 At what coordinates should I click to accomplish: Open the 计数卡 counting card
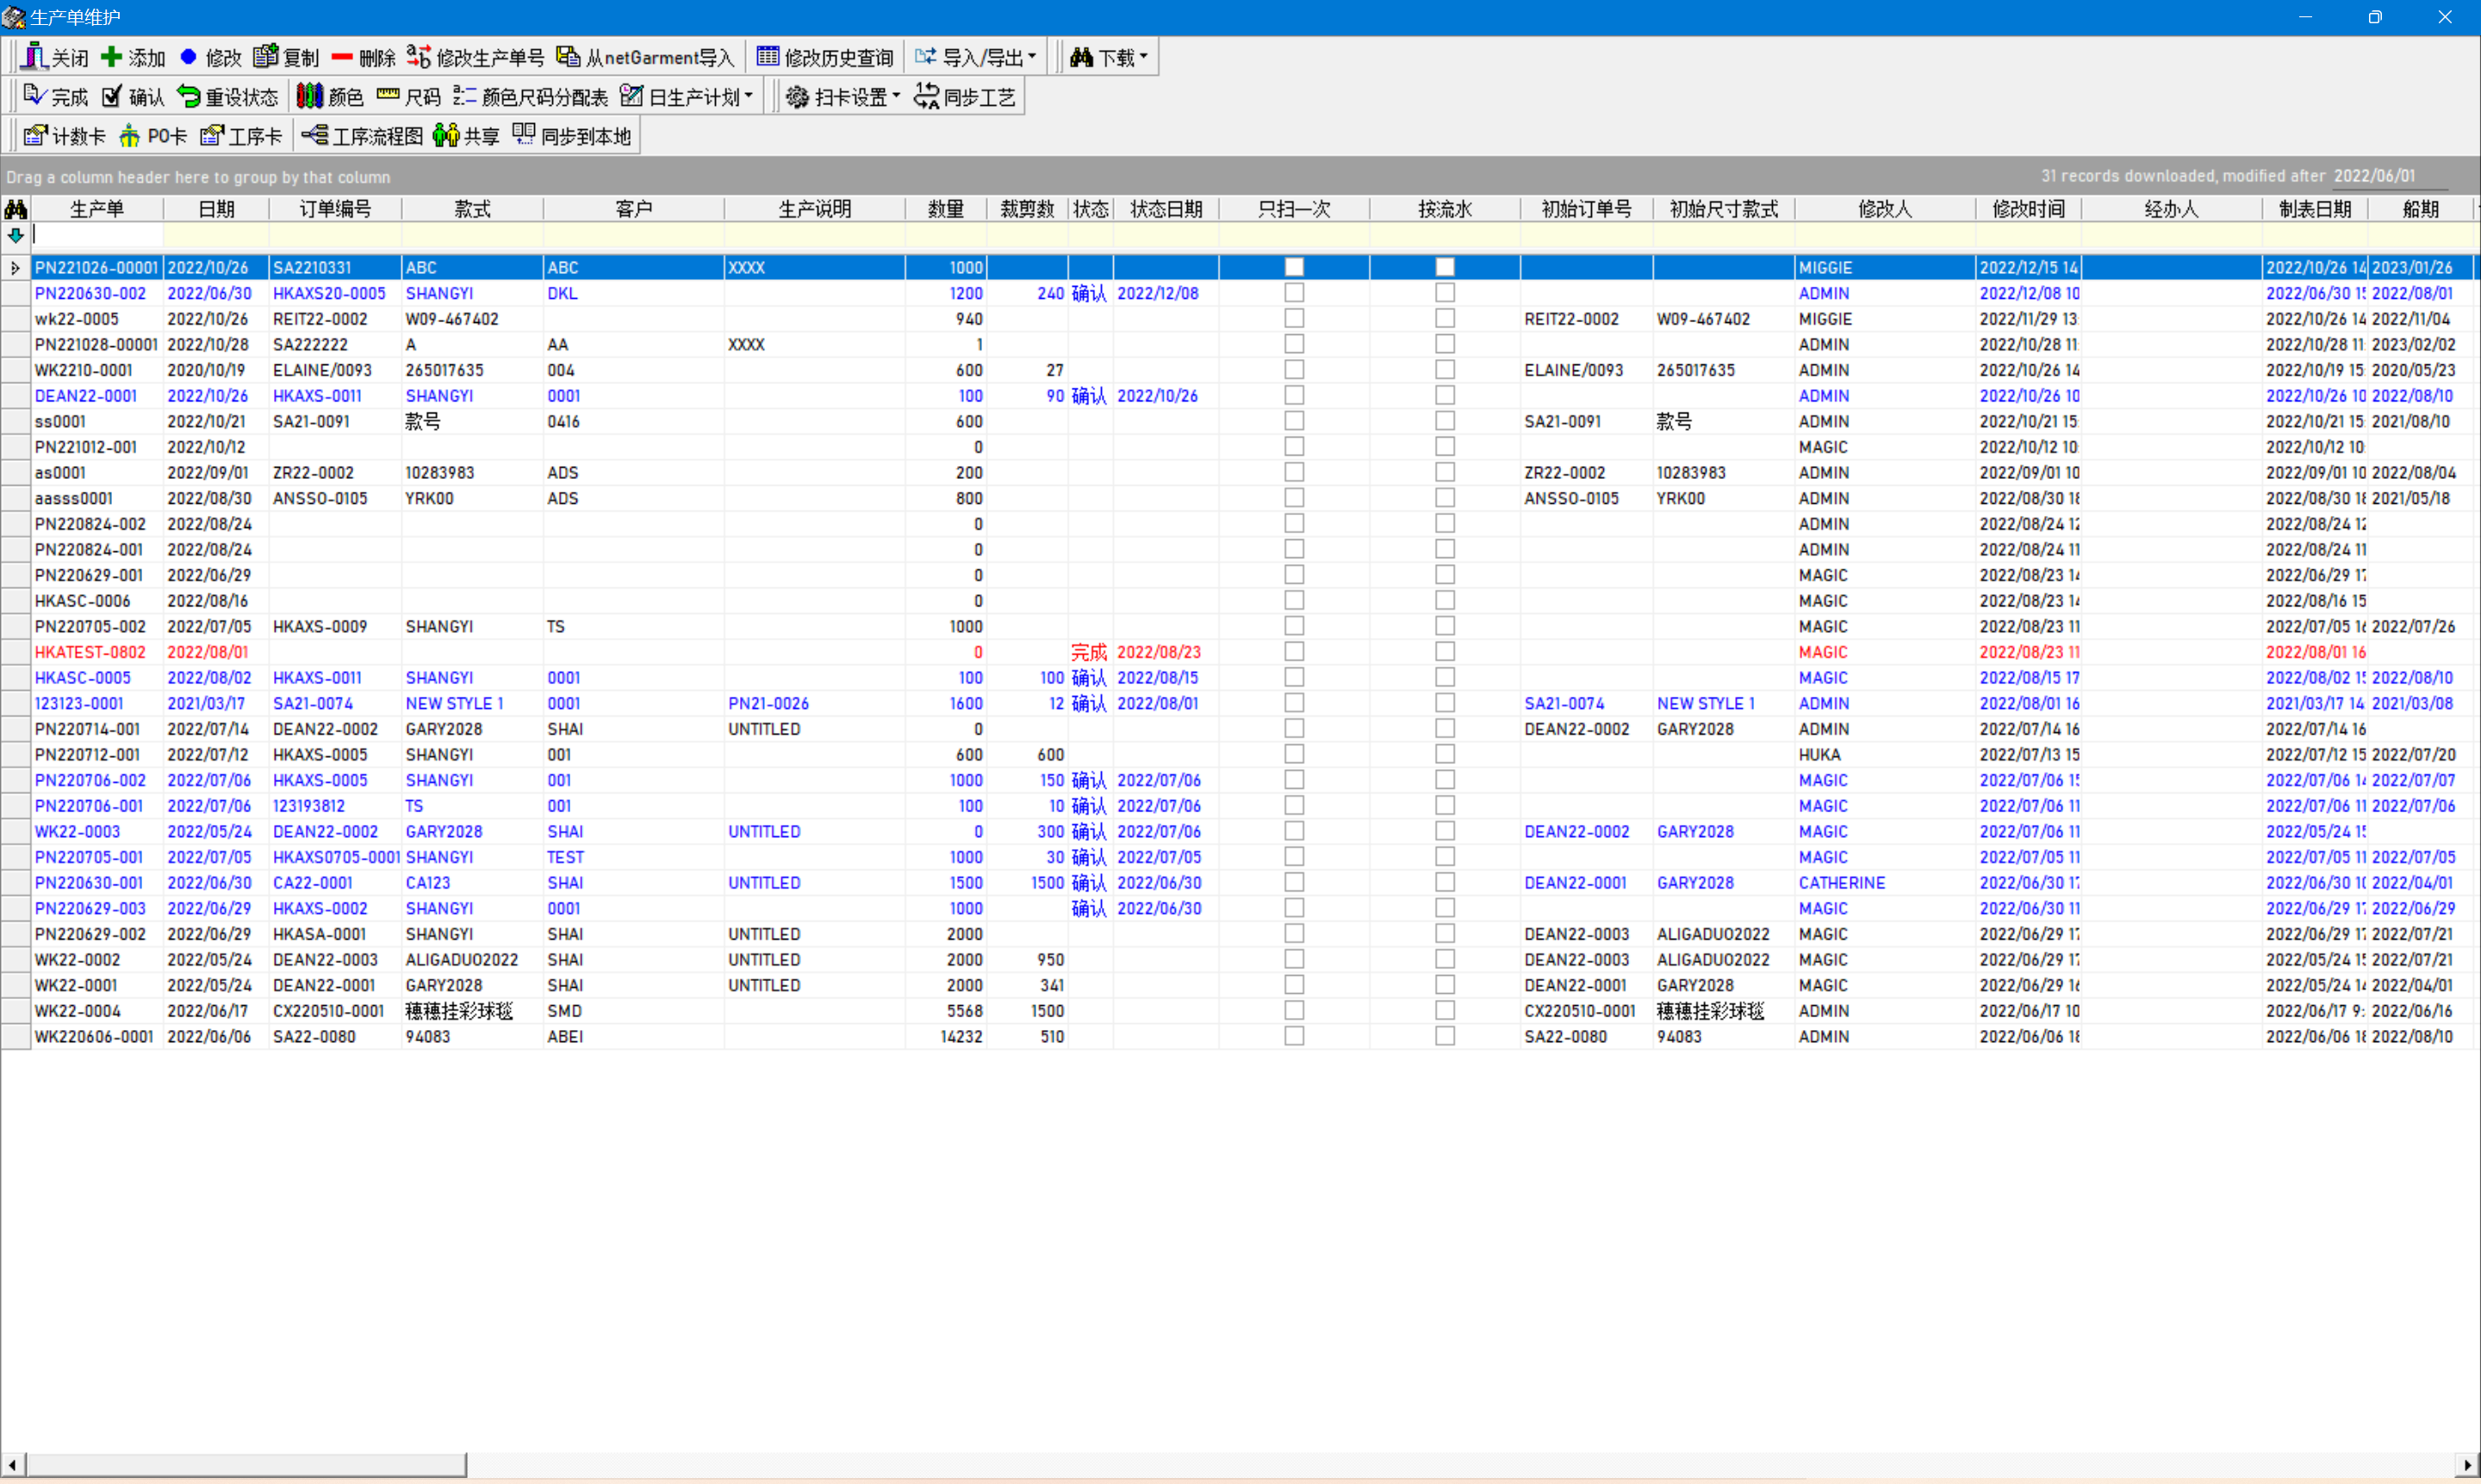[x=64, y=135]
